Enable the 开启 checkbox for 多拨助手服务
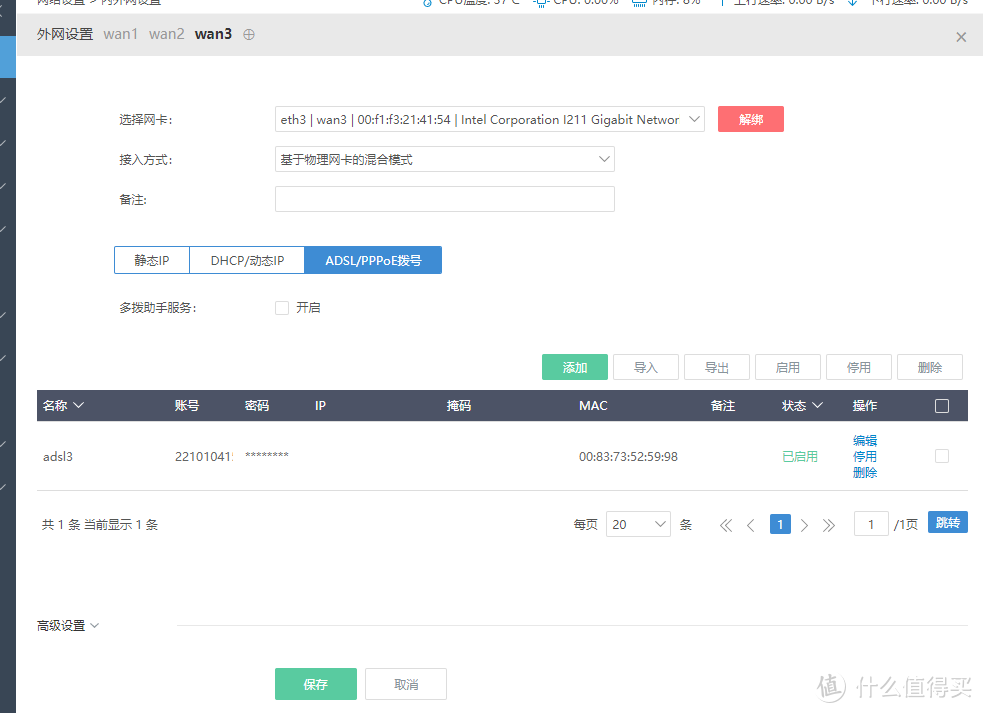 (282, 307)
